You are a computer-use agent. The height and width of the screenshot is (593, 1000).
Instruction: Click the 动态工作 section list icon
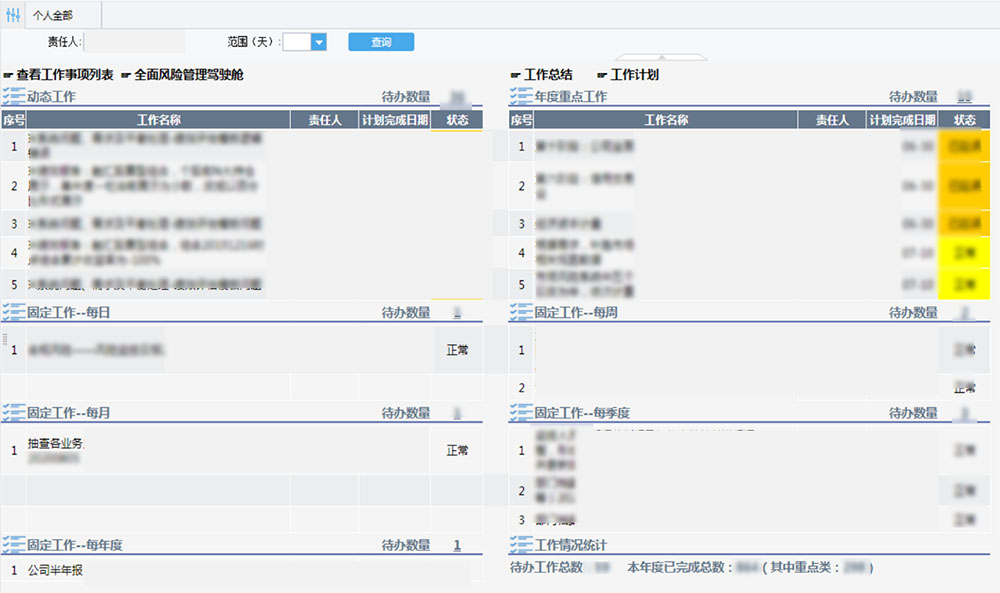click(x=13, y=97)
